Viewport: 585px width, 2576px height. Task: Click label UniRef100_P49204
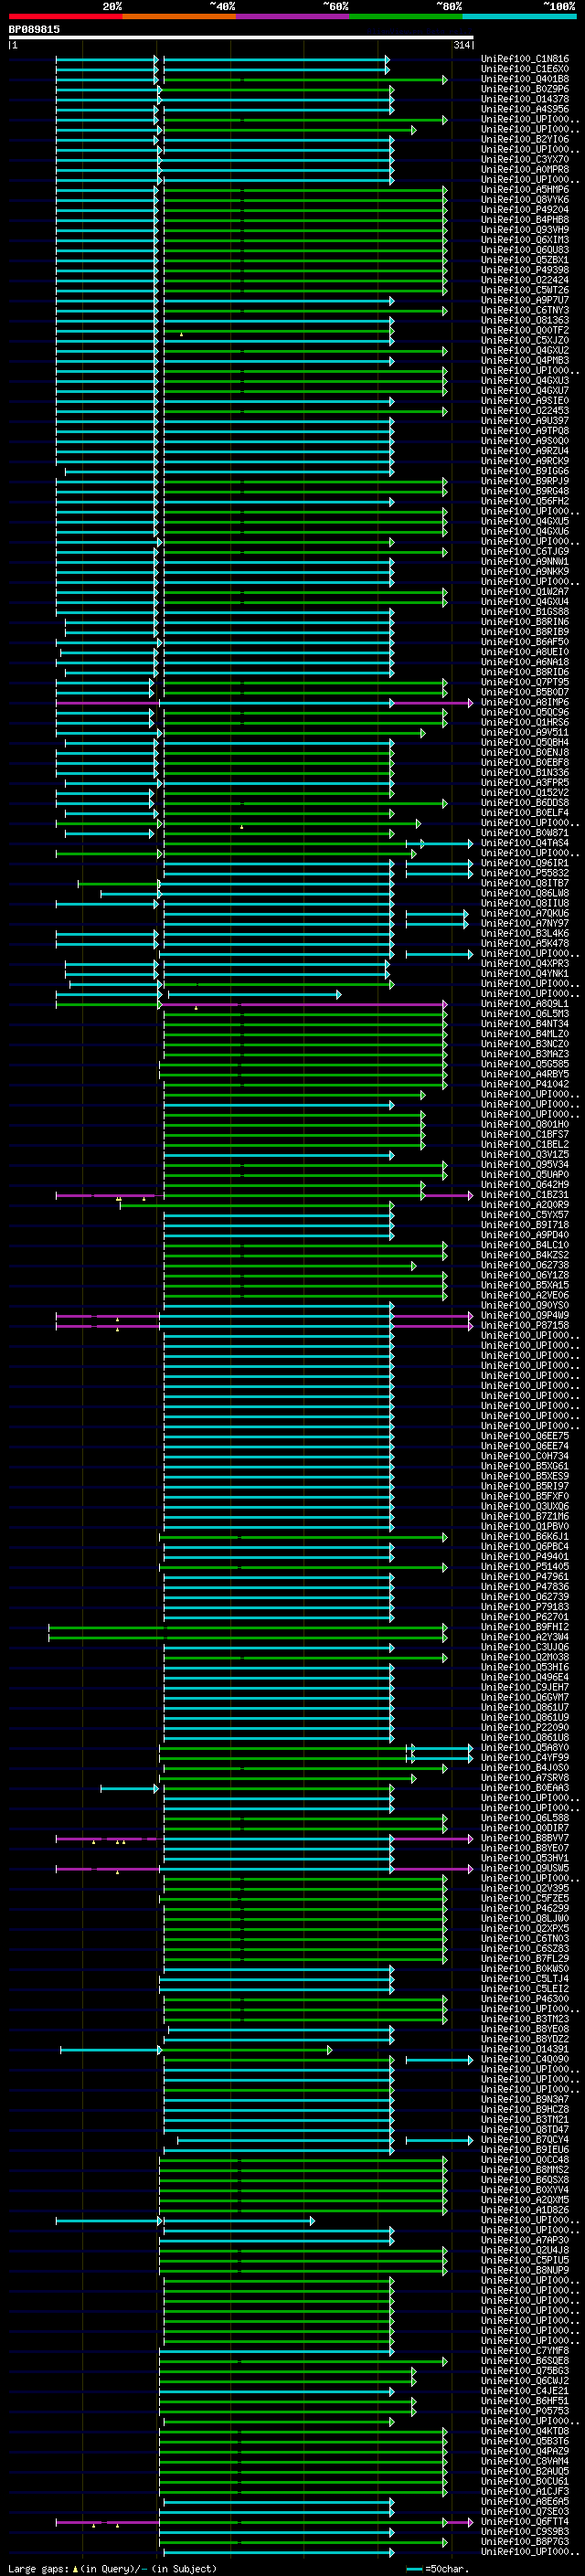pyautogui.click(x=524, y=210)
